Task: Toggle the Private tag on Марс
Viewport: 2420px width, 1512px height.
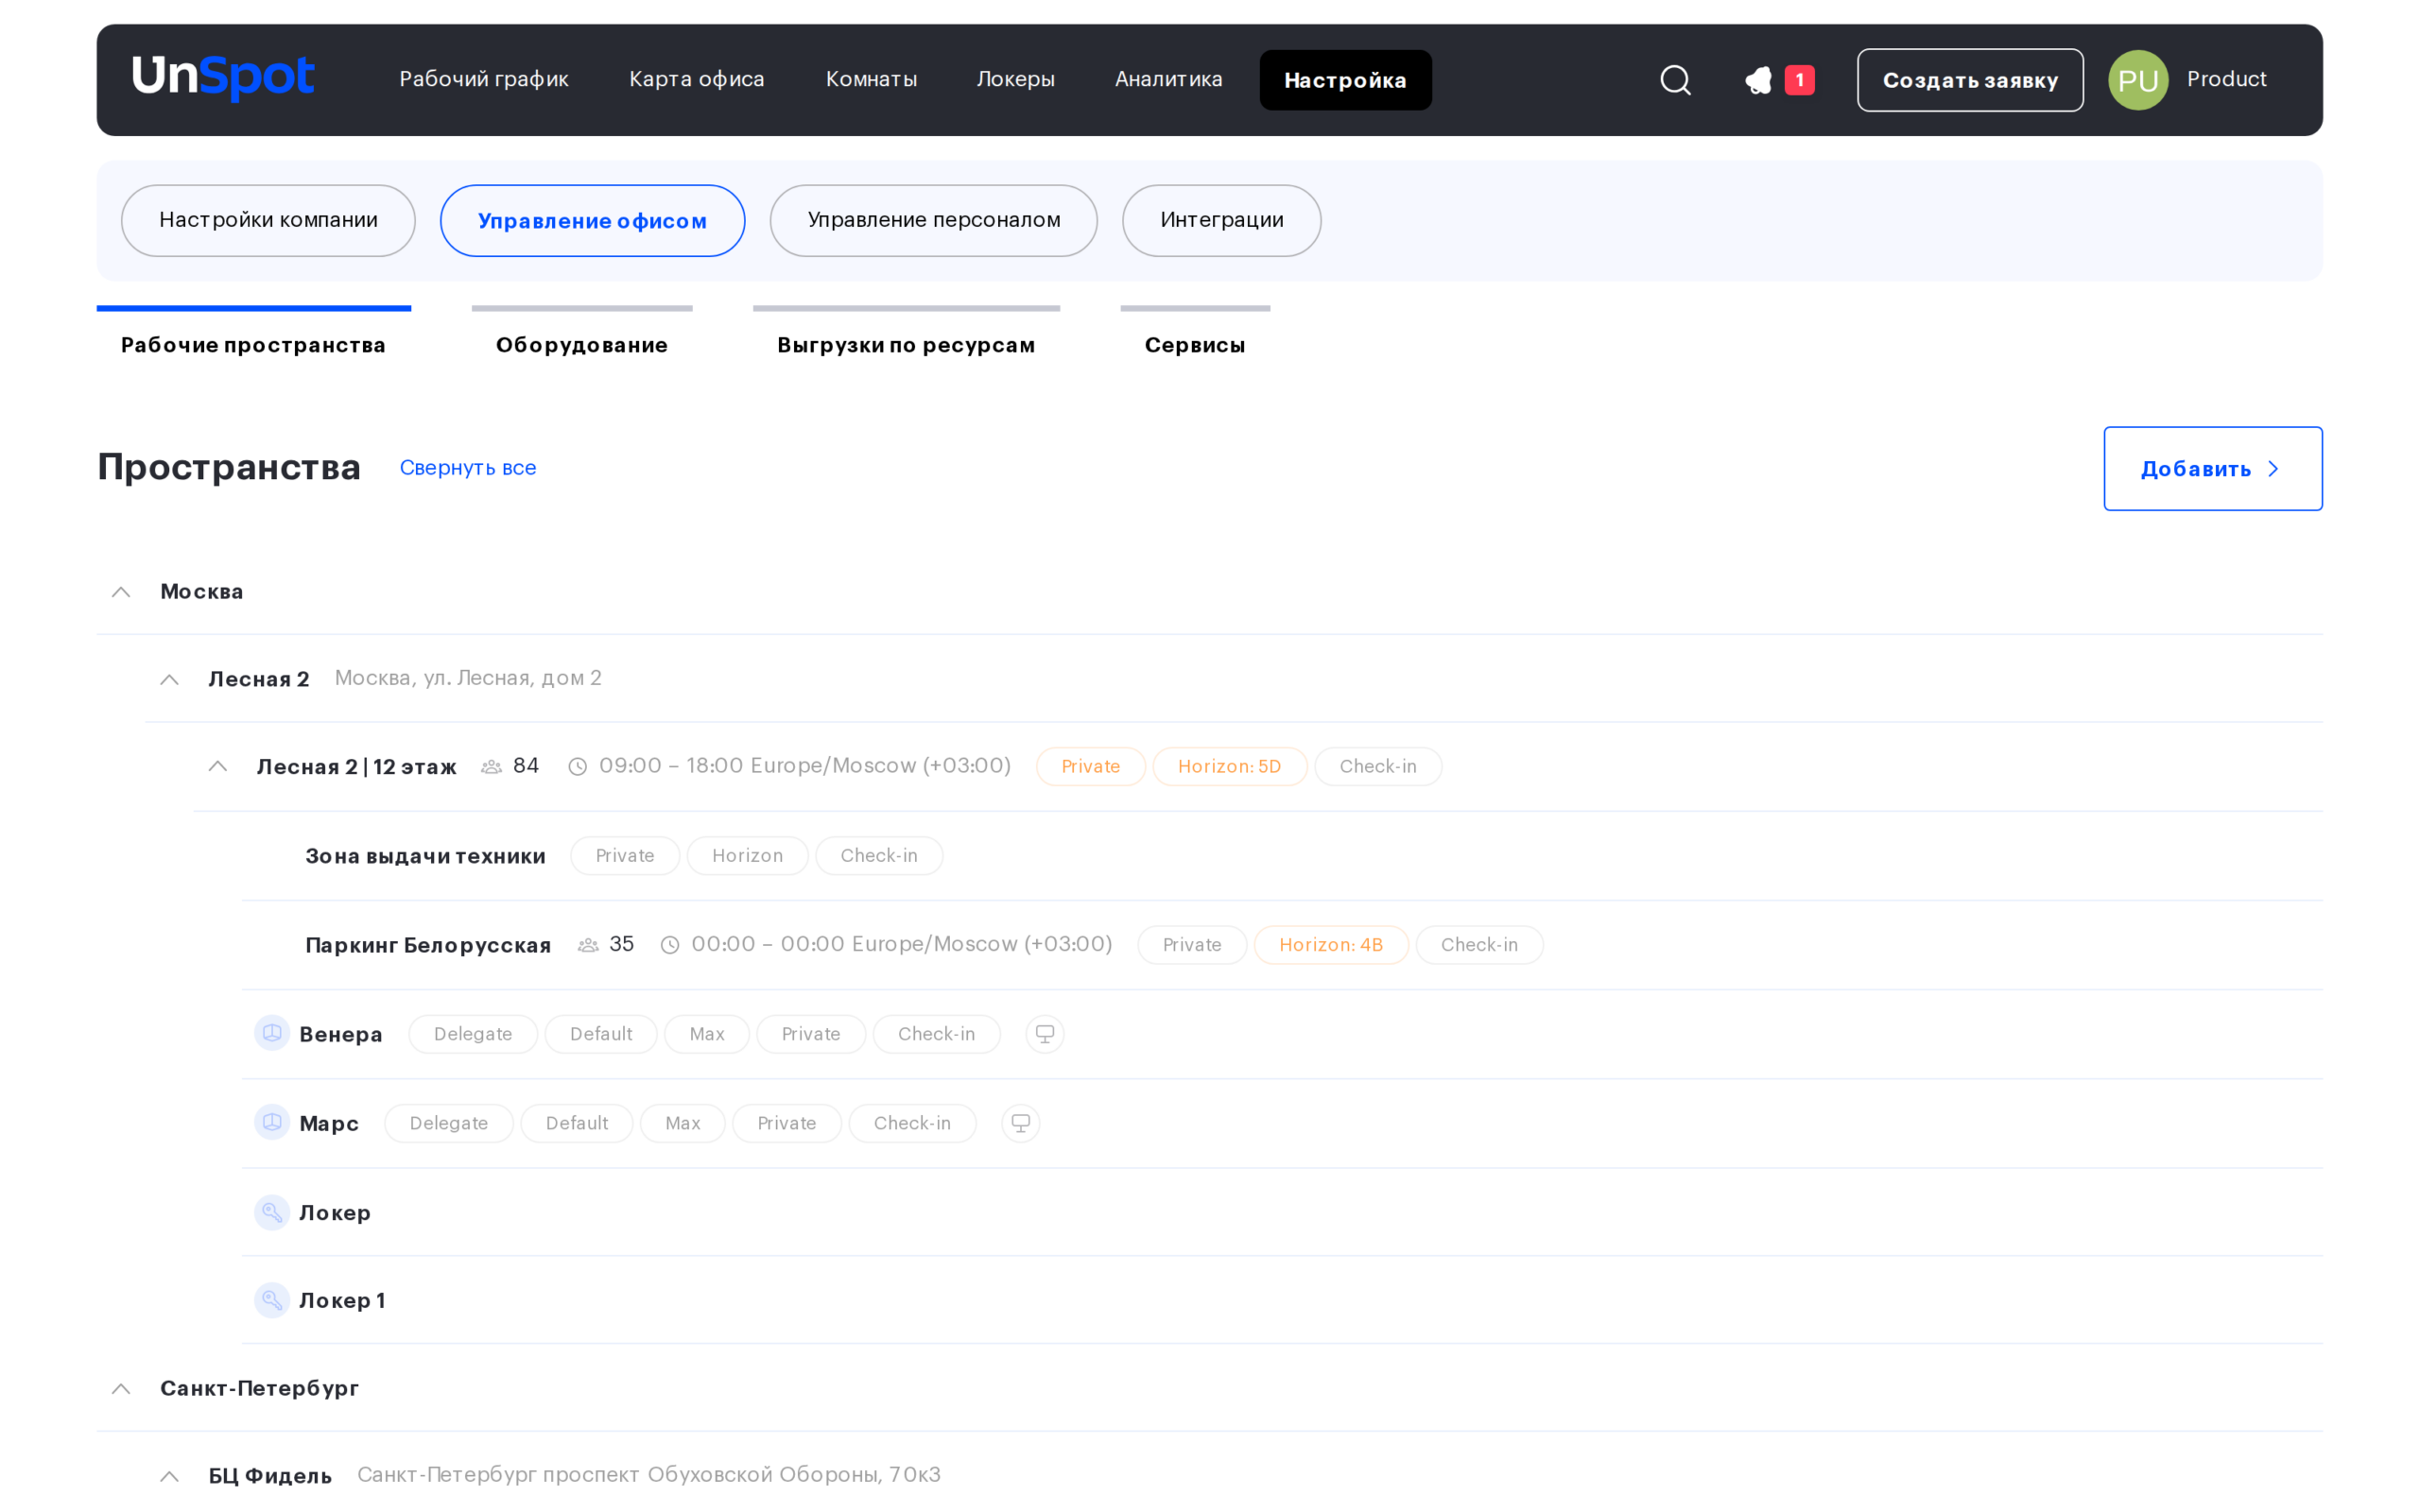Action: click(x=786, y=1123)
